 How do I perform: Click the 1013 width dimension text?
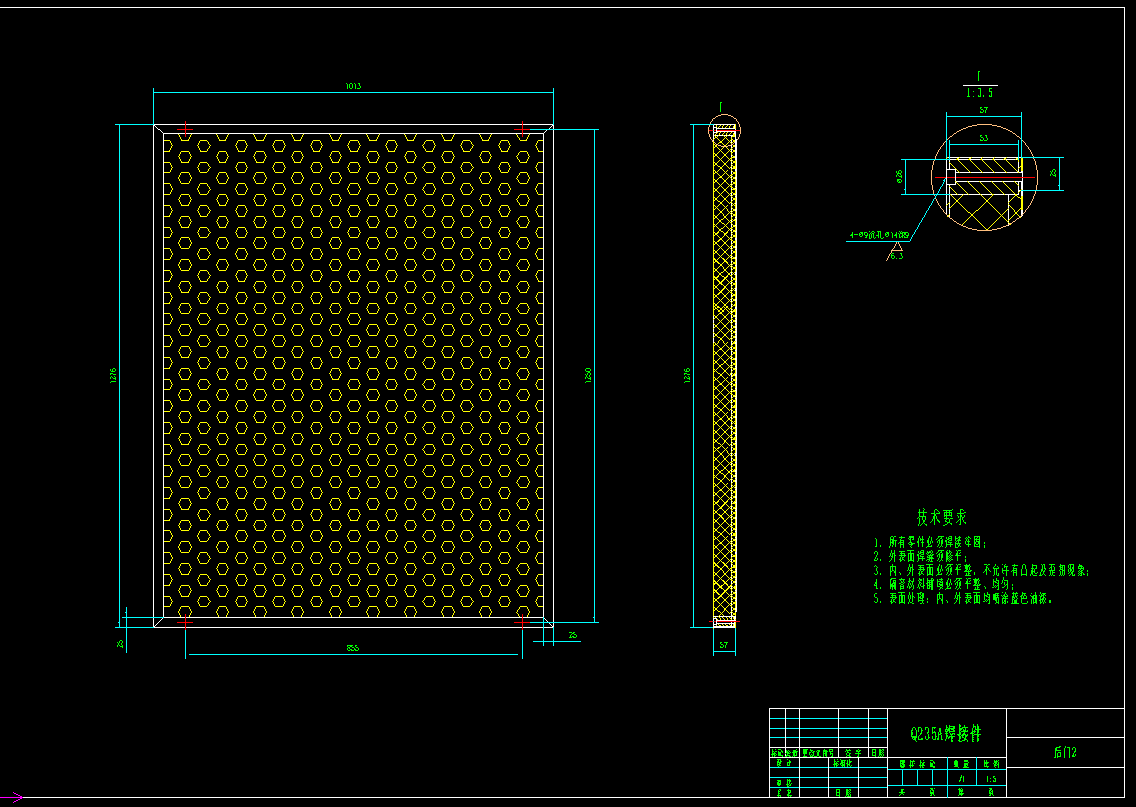click(353, 86)
